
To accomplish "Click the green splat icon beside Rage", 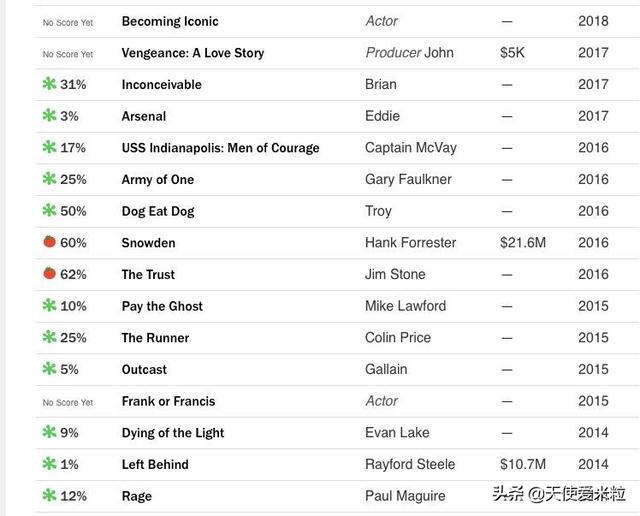I will pos(49,496).
